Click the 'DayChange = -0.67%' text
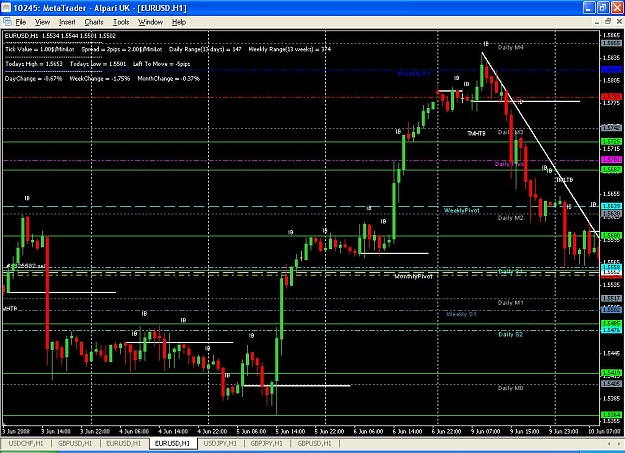 (33, 79)
